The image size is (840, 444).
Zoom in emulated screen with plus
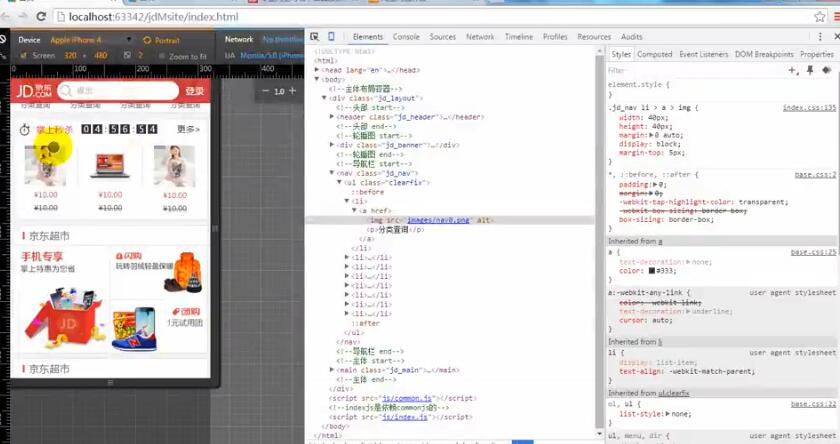[x=292, y=91]
